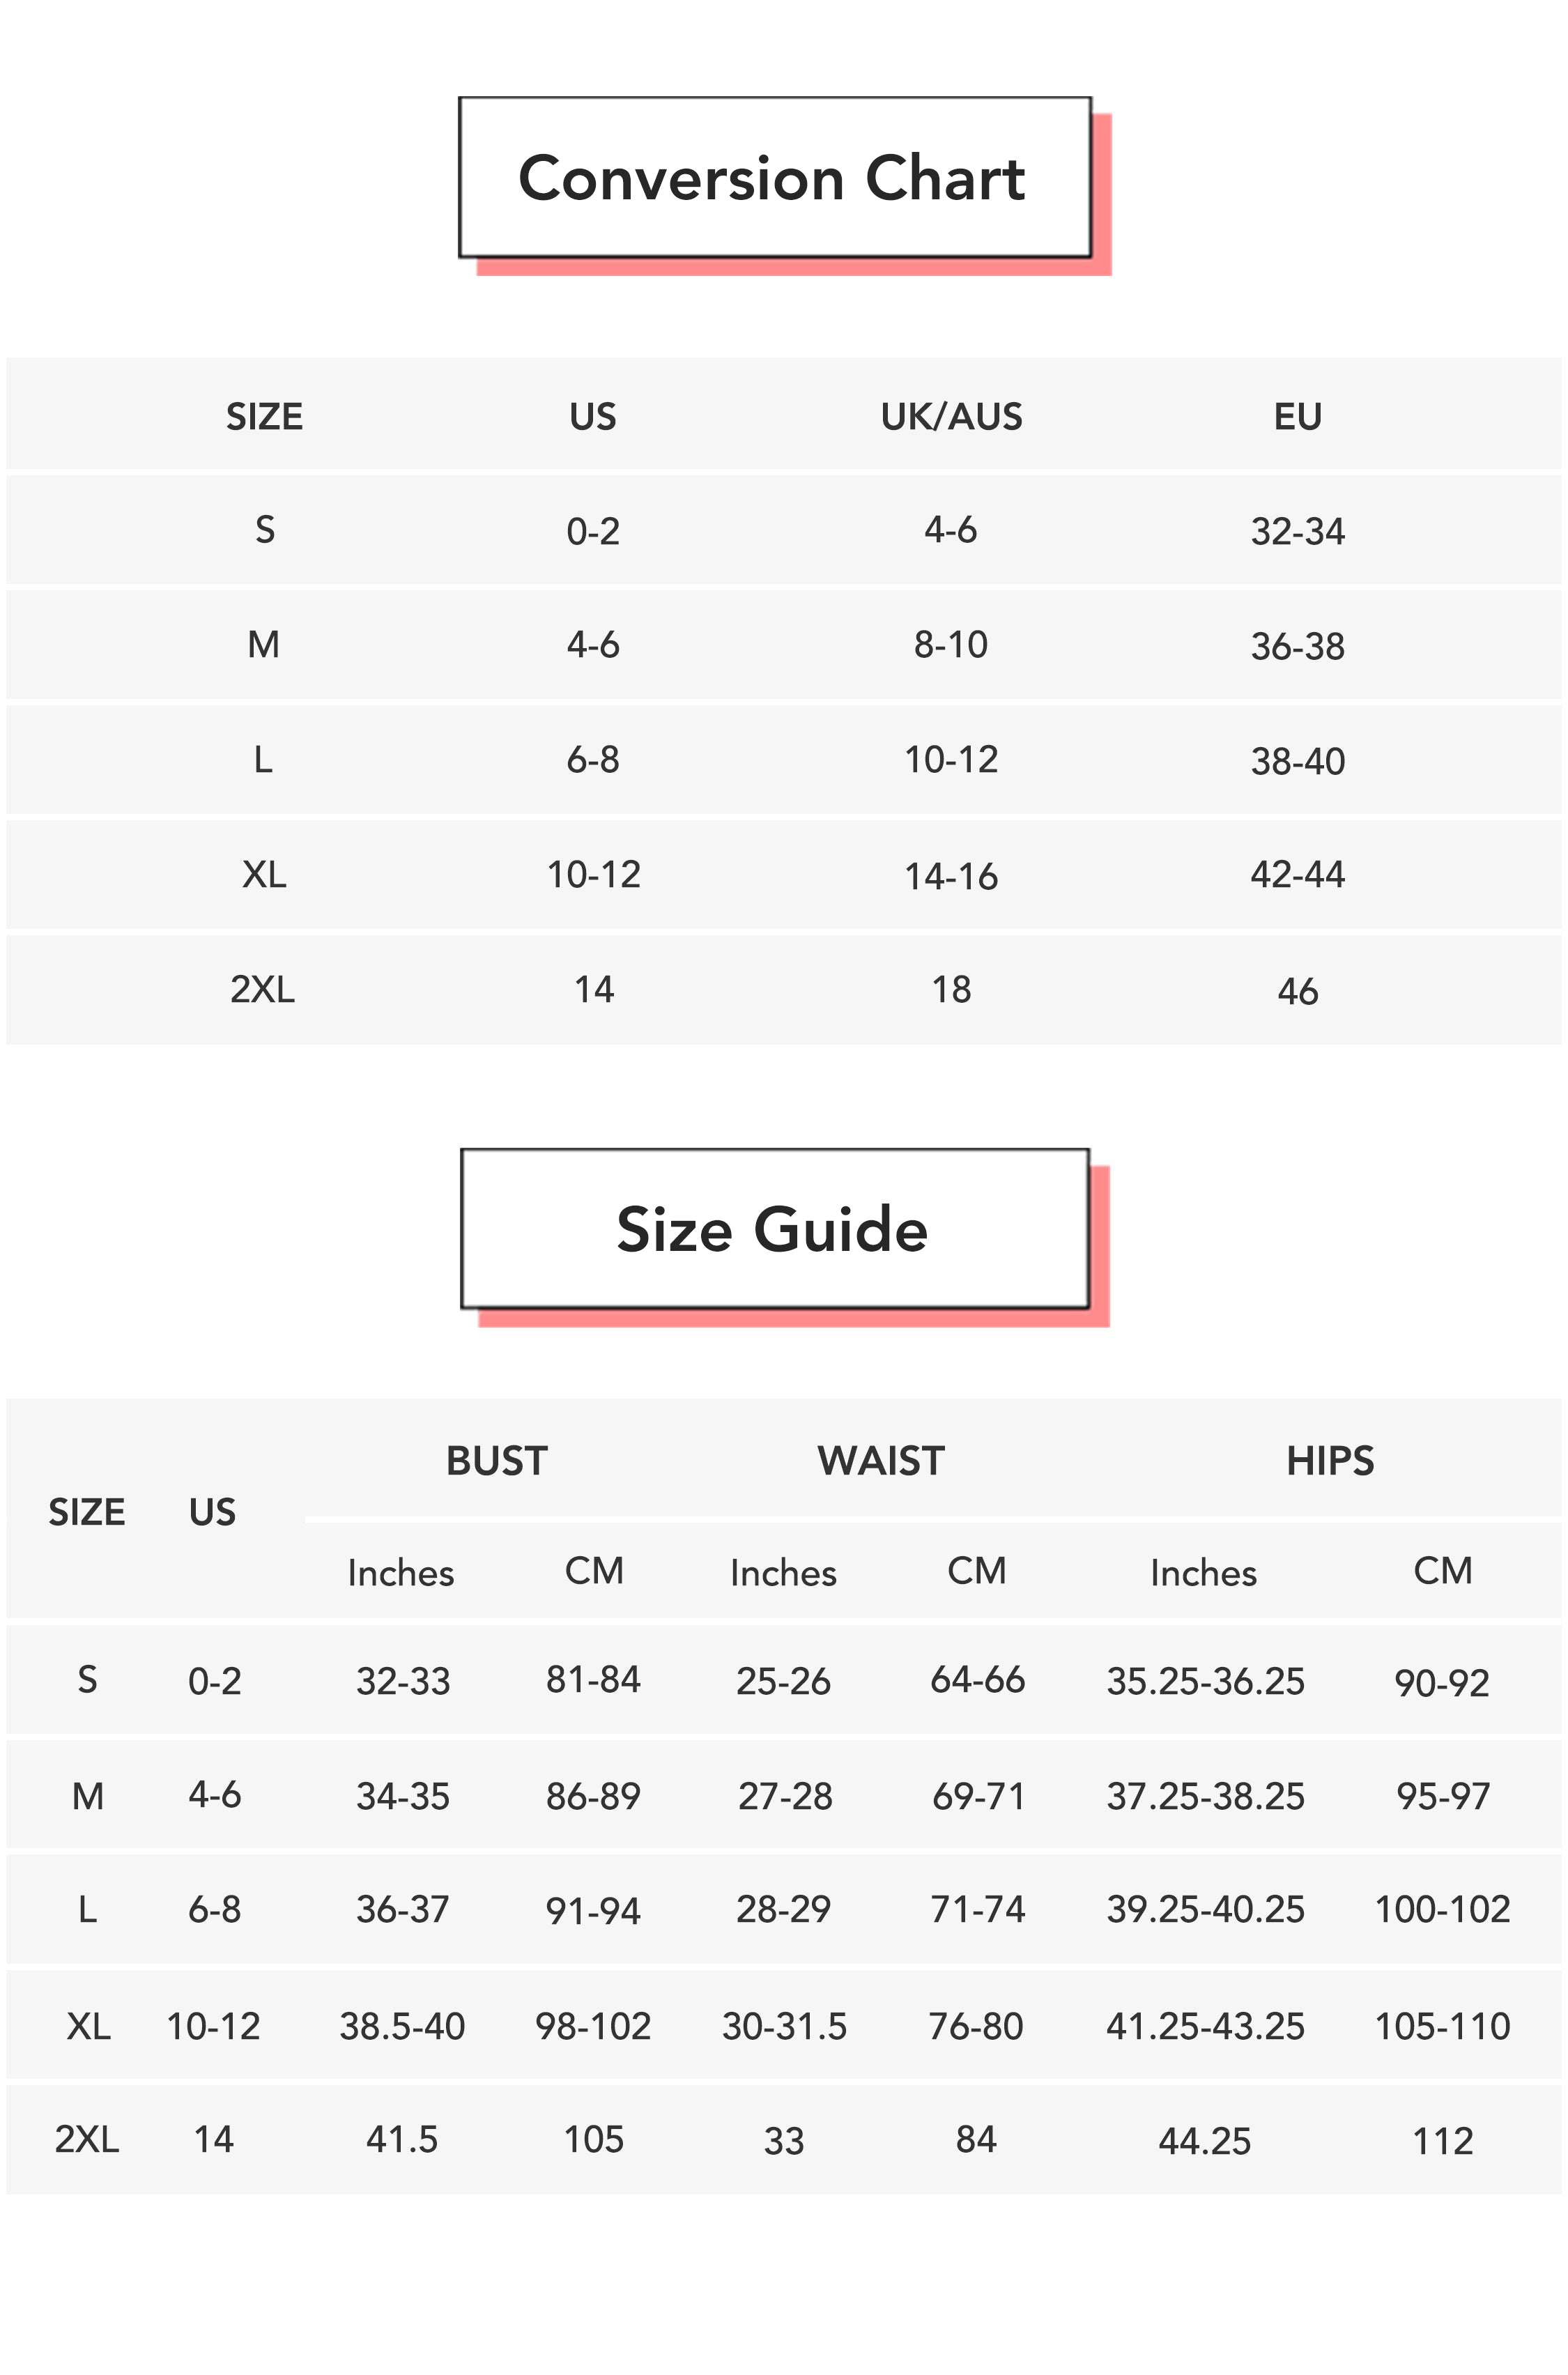1568x2375 pixels.
Task: Click EU size 32-34 in conversion chart
Action: pos(1297,531)
